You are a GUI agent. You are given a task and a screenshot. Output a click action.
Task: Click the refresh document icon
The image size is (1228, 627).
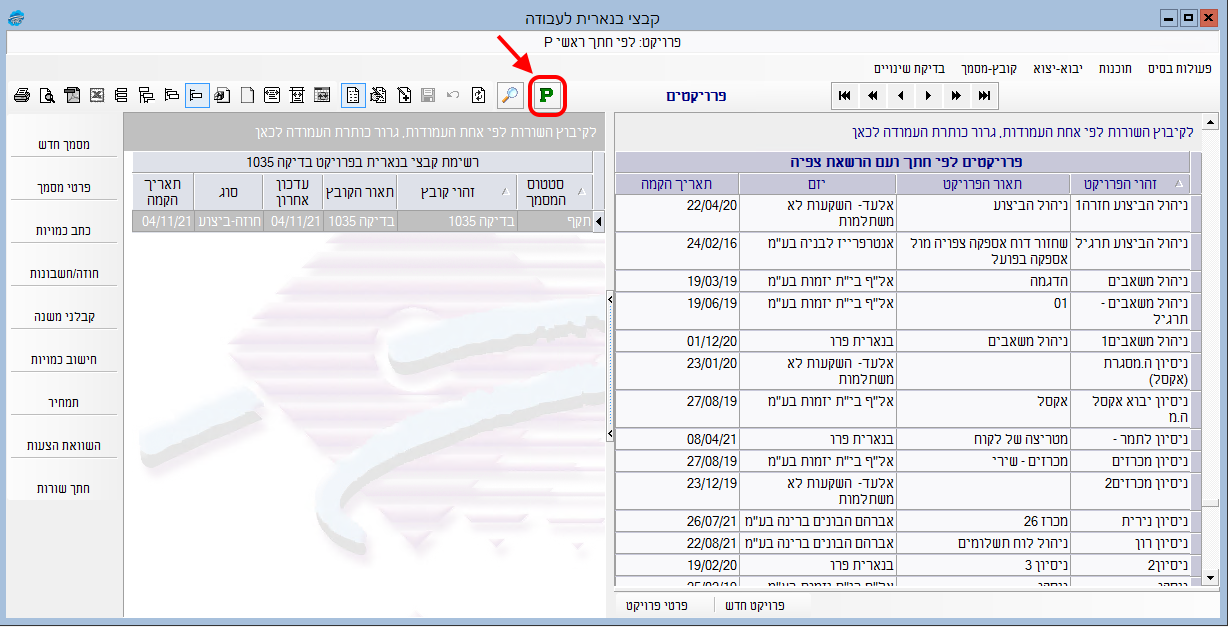tap(479, 95)
